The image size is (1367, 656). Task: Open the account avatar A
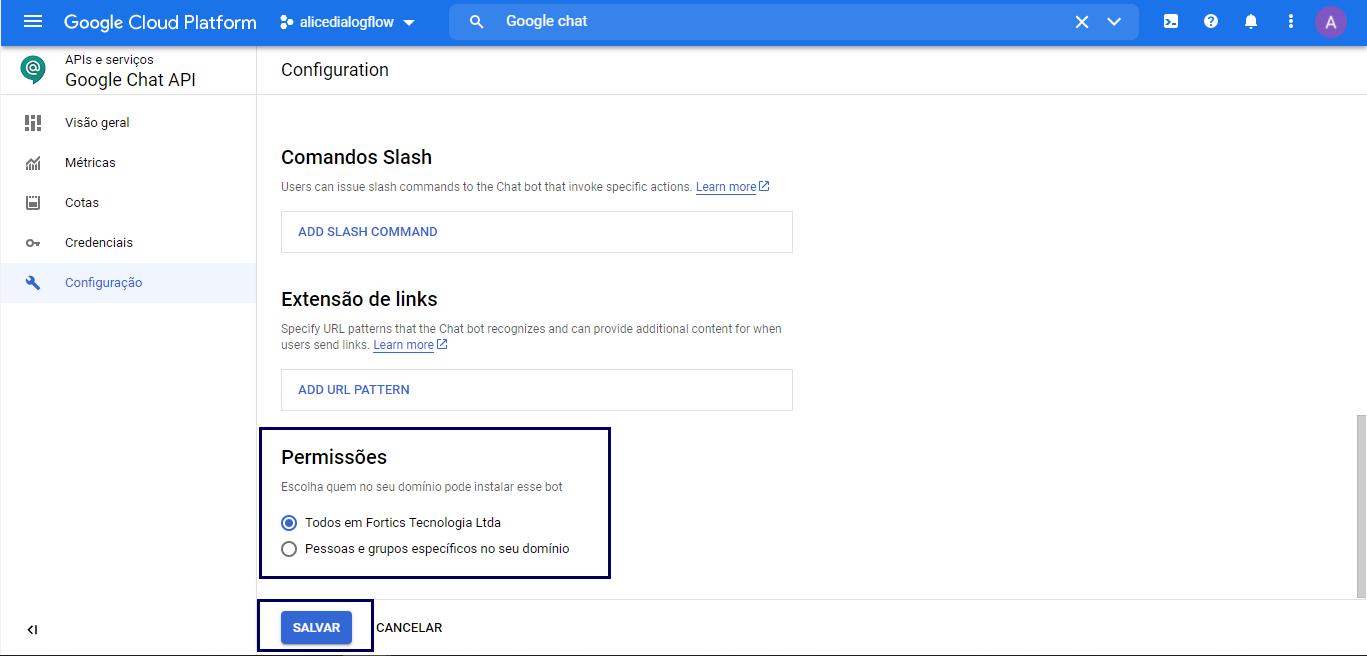(1331, 21)
